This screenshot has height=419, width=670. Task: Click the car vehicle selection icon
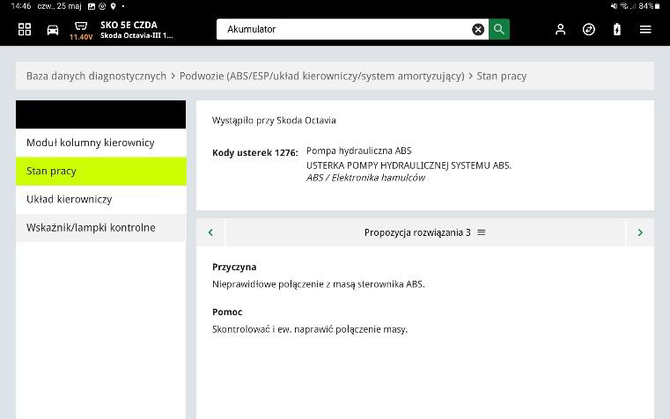pyautogui.click(x=52, y=30)
